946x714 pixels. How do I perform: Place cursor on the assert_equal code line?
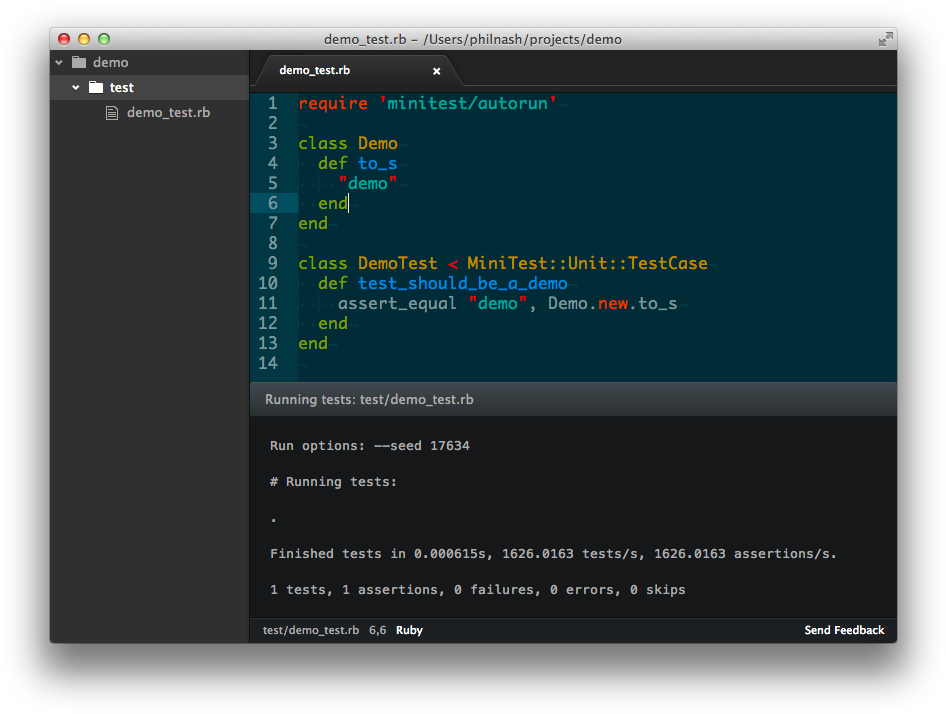pyautogui.click(x=507, y=303)
